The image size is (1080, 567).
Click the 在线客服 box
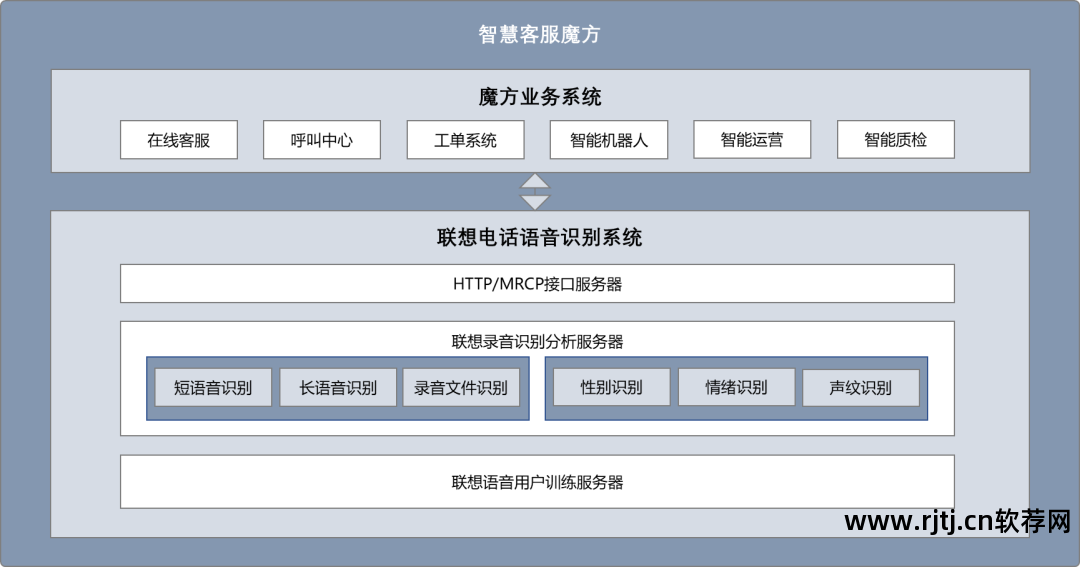(x=179, y=140)
